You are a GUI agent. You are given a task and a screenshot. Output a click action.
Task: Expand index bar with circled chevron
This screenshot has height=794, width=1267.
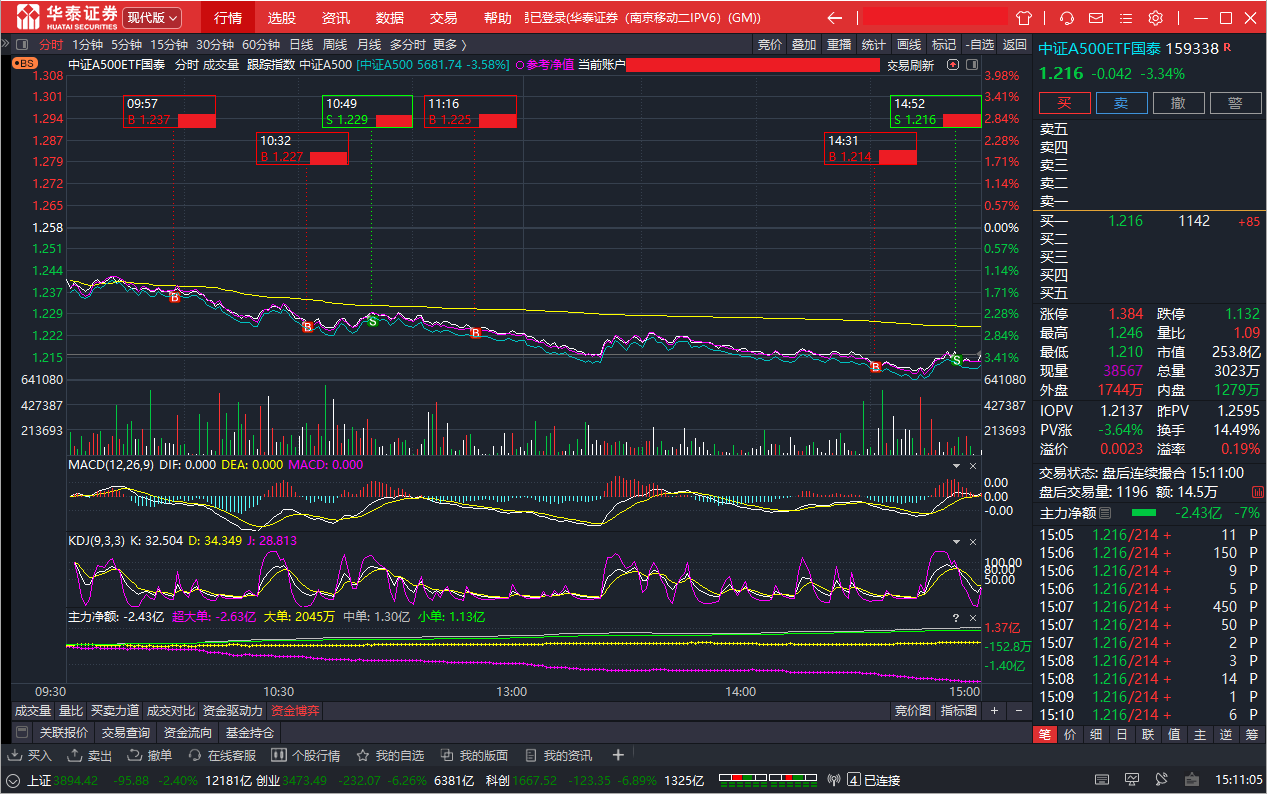(x=13, y=779)
